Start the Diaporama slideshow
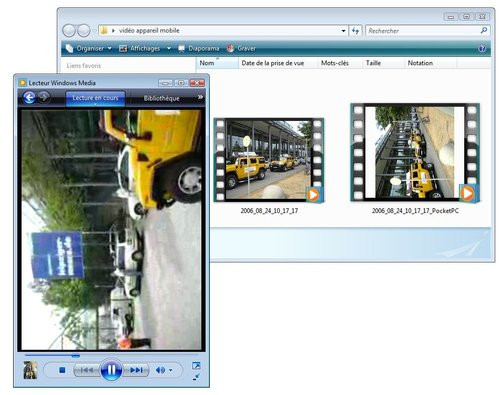The width and height of the screenshot is (500, 395). [199, 49]
